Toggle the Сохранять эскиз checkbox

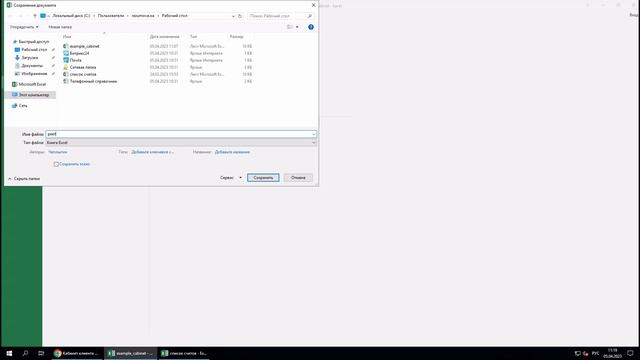[x=56, y=164]
